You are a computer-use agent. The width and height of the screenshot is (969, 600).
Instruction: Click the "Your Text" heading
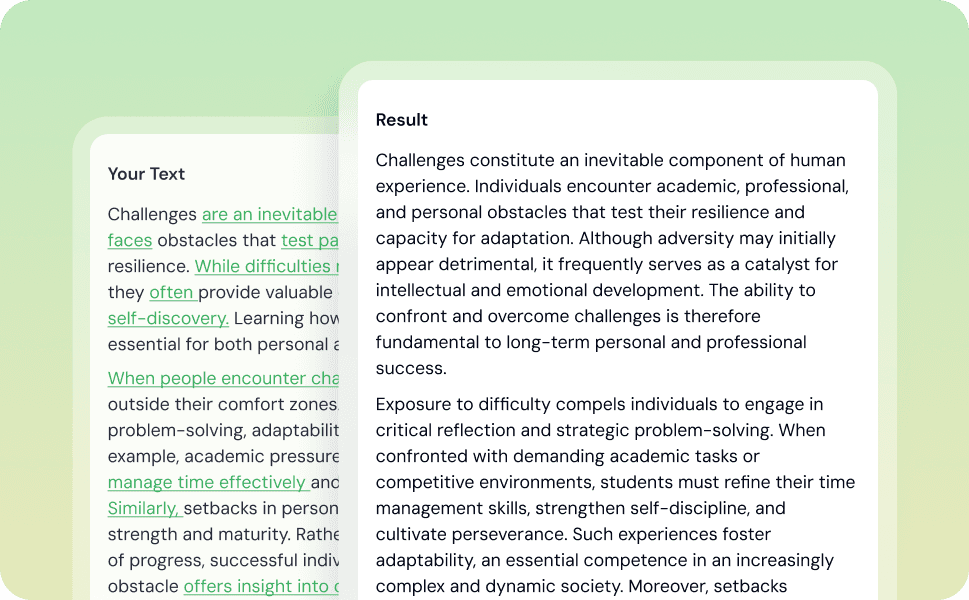pyautogui.click(x=146, y=174)
